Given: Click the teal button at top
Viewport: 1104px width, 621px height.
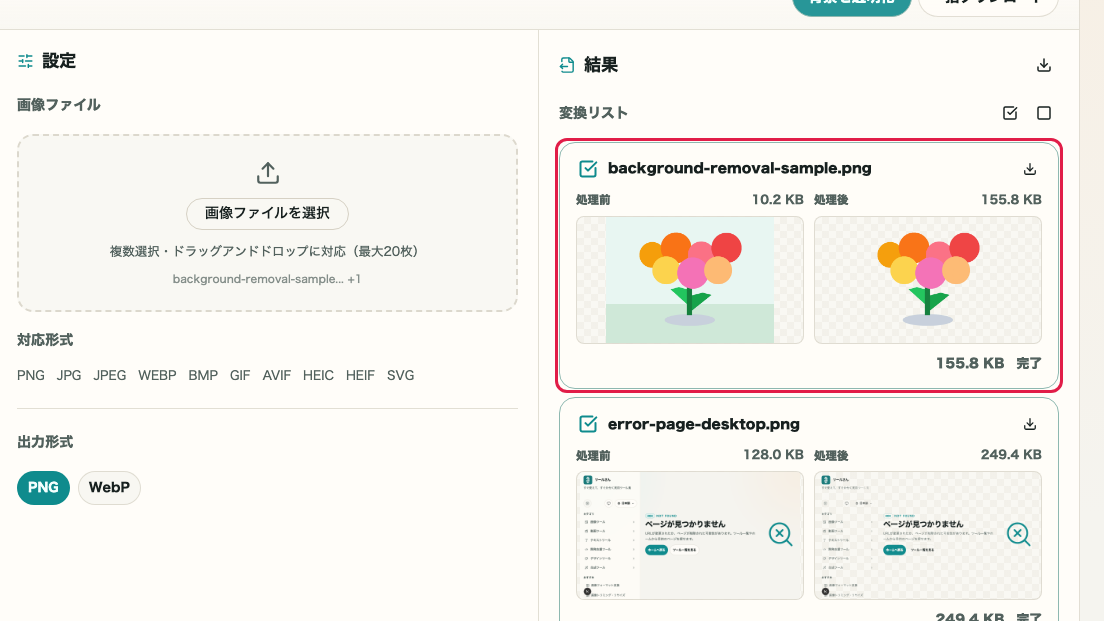Looking at the screenshot, I should coord(852,6).
